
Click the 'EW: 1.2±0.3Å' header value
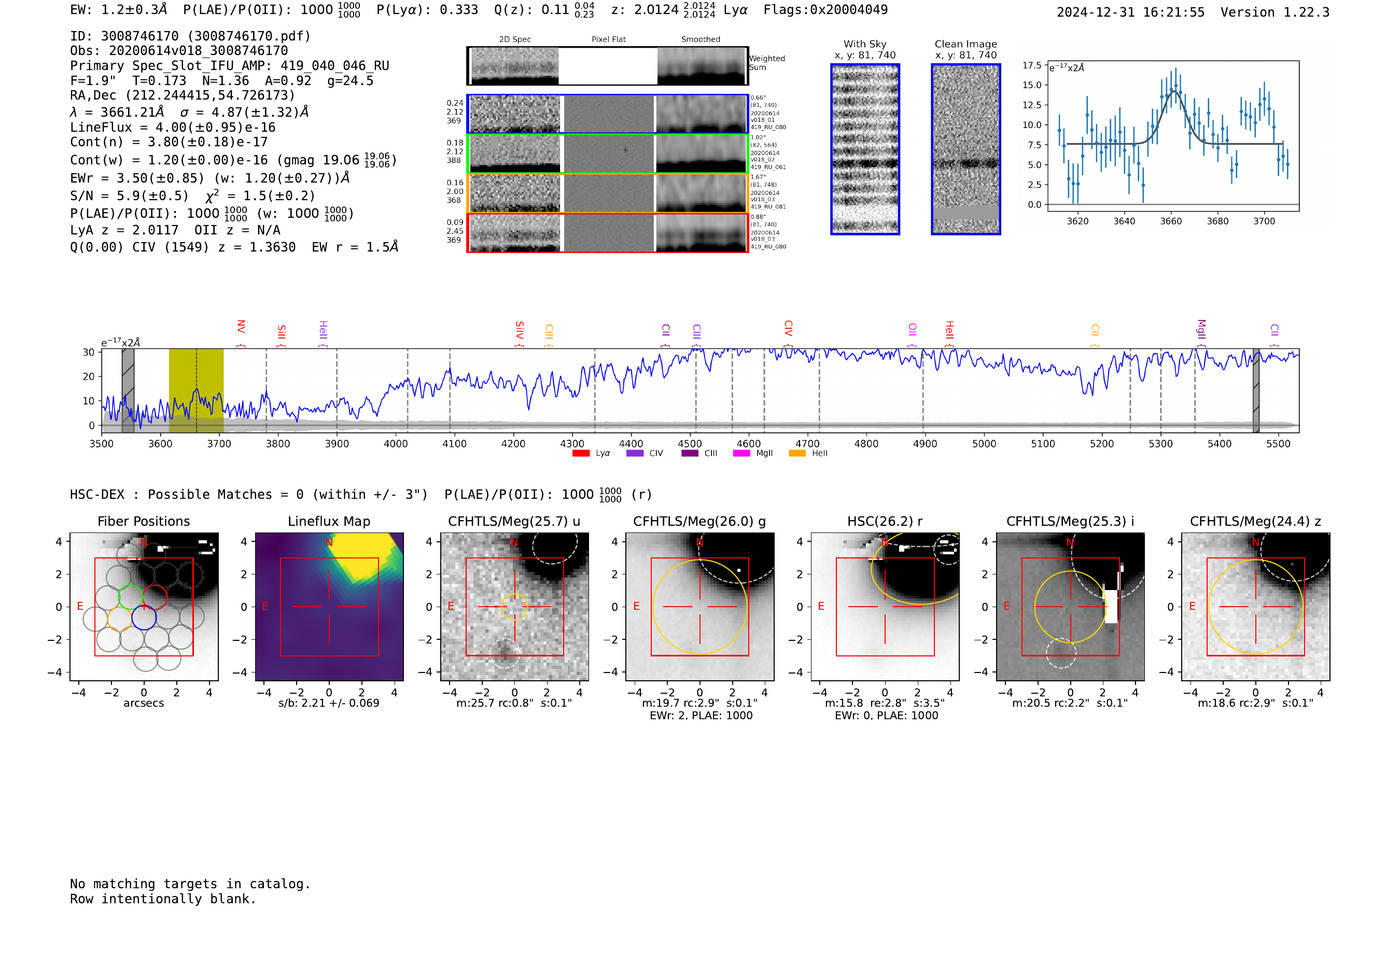(x=119, y=10)
